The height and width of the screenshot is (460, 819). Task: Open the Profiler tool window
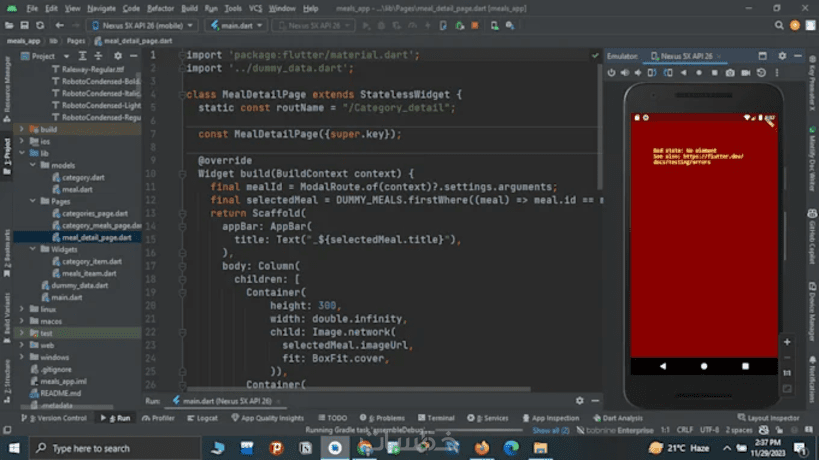158,418
